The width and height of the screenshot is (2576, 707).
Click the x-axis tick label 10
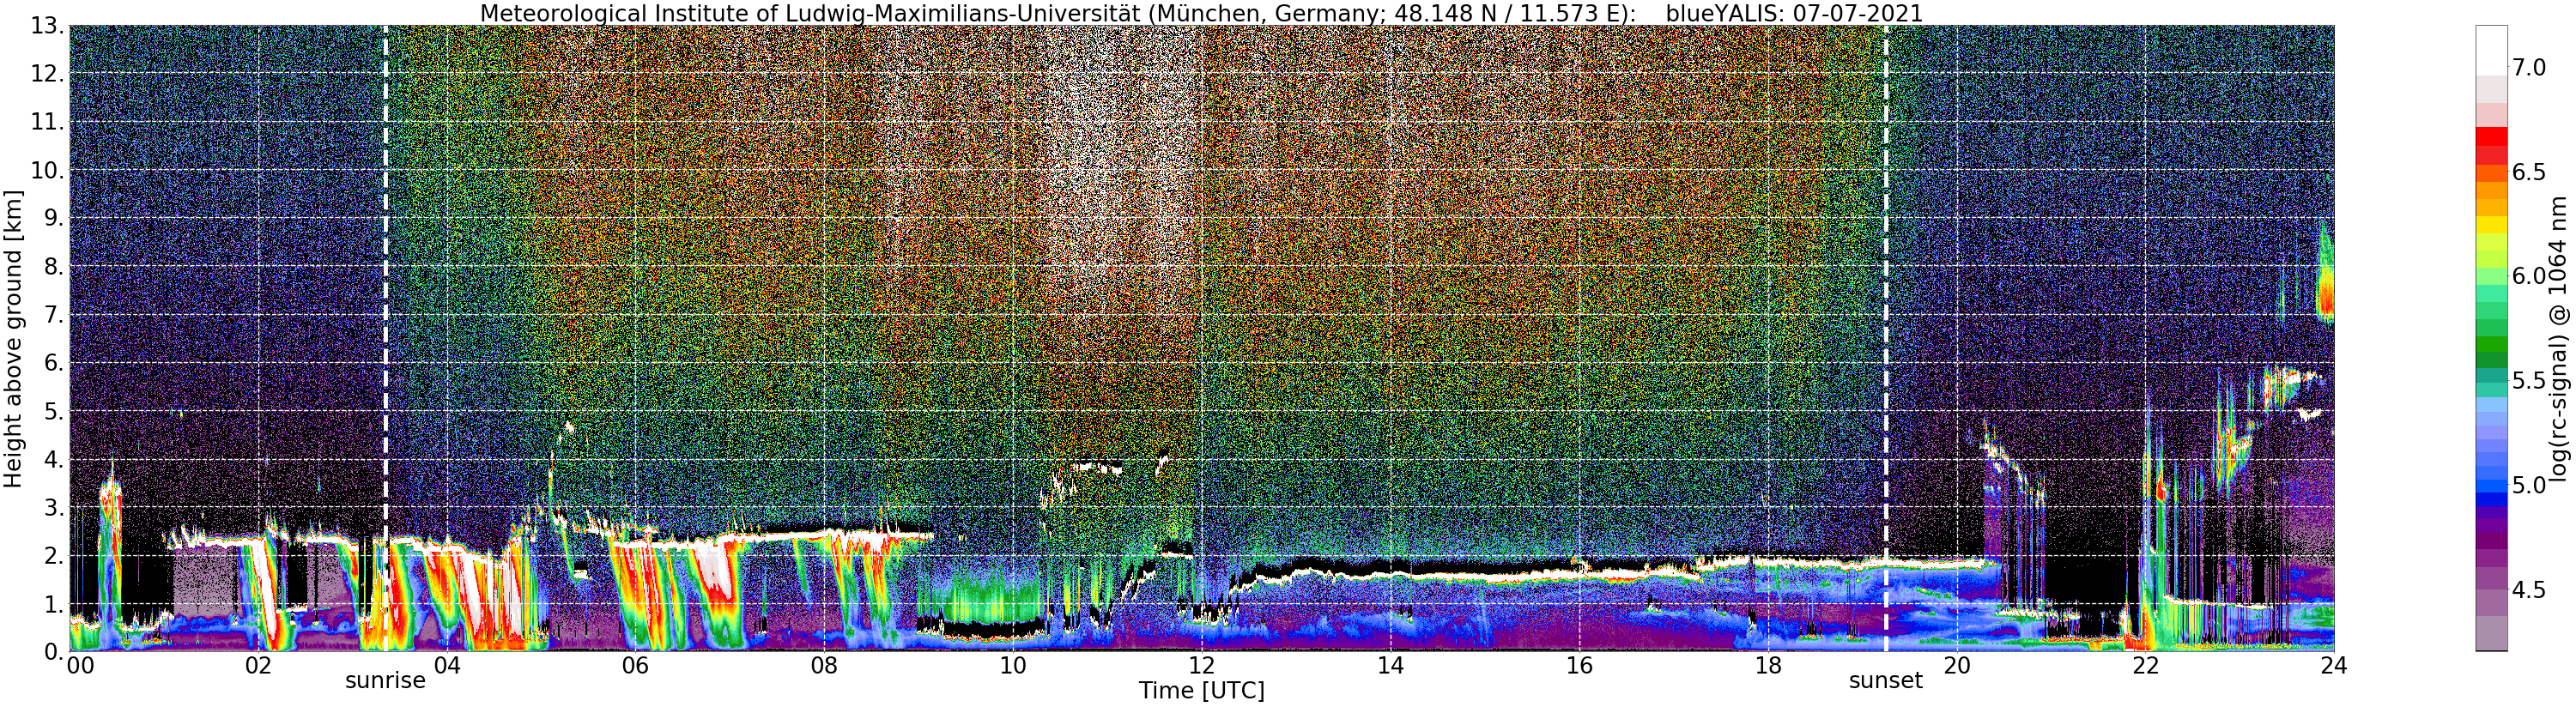[1013, 666]
